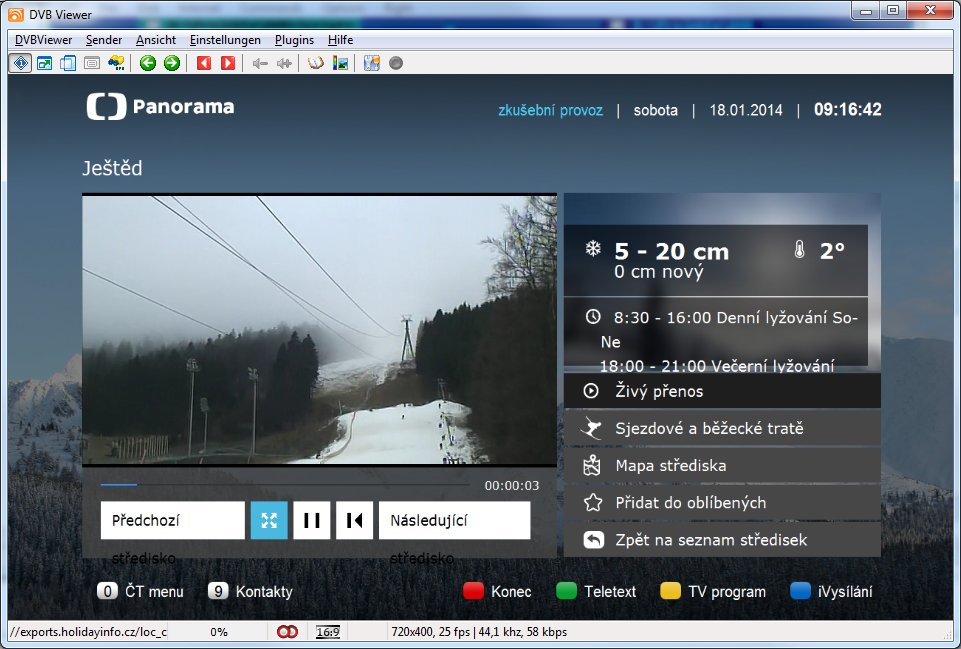Click the webcam video preview

(319, 330)
